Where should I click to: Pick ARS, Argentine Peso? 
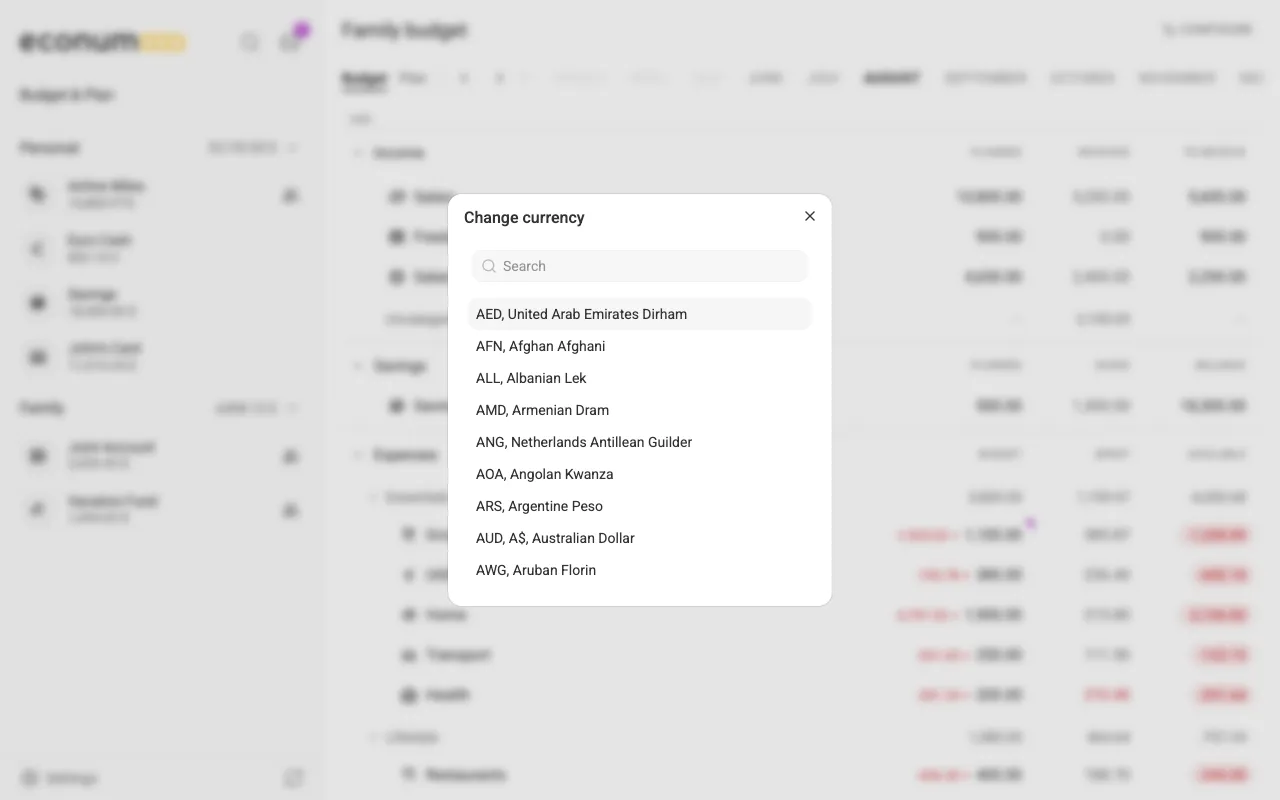click(640, 506)
